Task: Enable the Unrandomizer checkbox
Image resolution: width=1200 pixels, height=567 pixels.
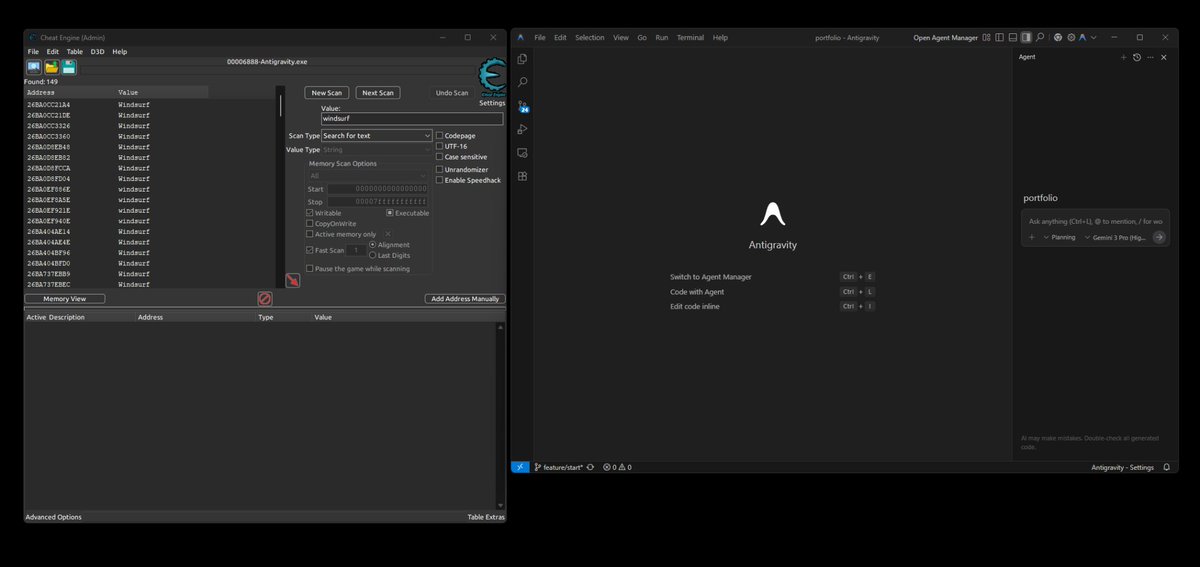Action: pyautogui.click(x=440, y=169)
